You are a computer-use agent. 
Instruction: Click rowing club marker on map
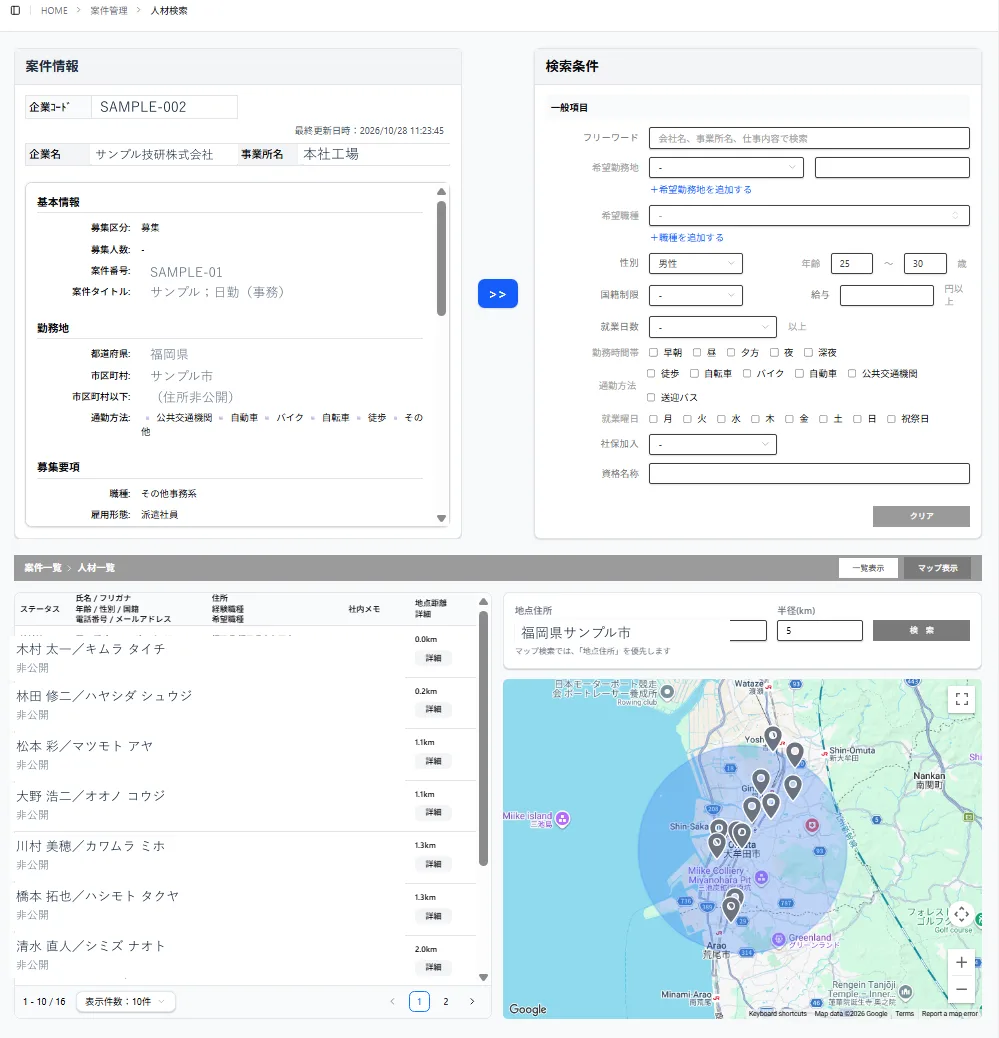667,692
